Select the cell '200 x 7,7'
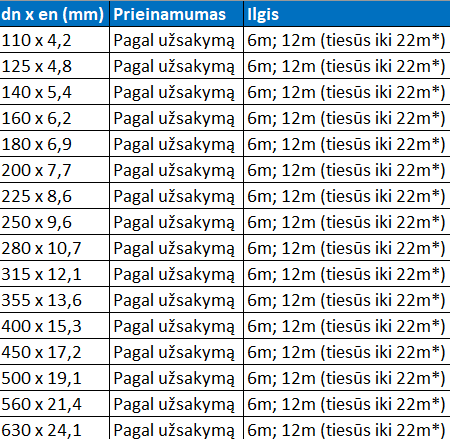 pyautogui.click(x=54, y=170)
